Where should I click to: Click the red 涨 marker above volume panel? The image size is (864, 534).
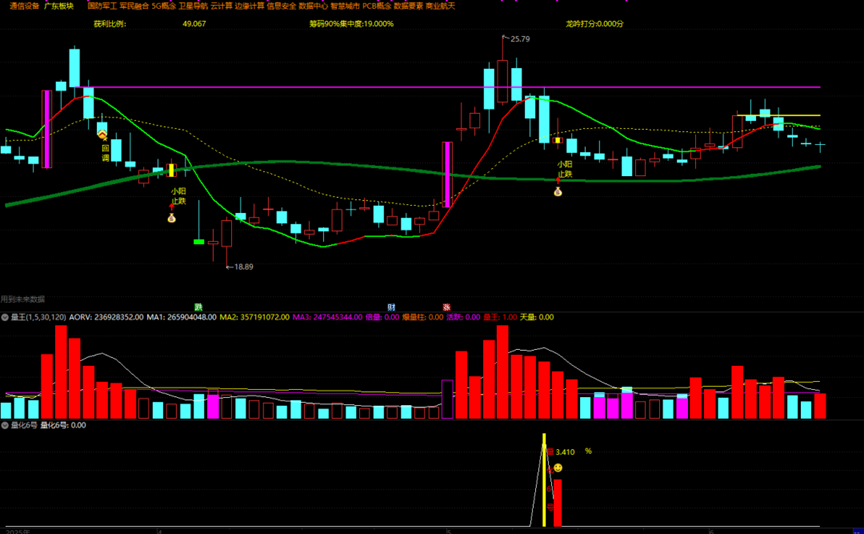pos(445,307)
